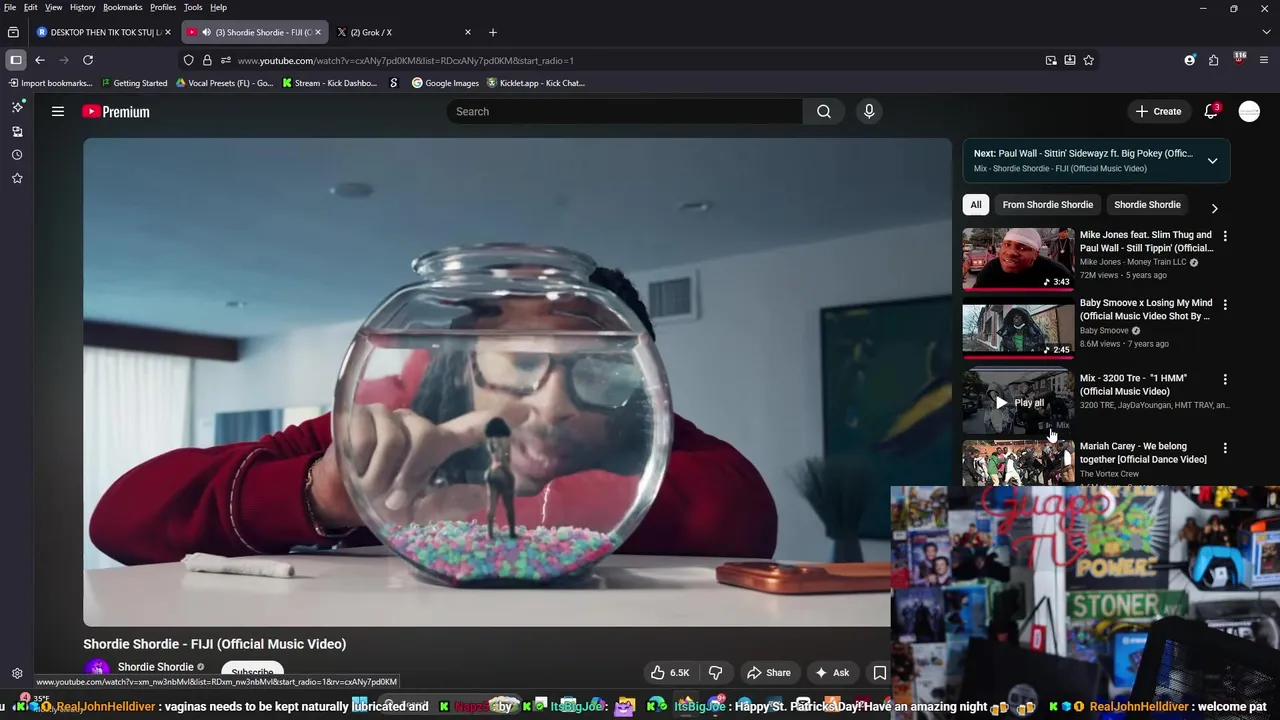Screen dimensions: 1280x720
Task: Open the Google Images bookmark
Action: tap(445, 83)
